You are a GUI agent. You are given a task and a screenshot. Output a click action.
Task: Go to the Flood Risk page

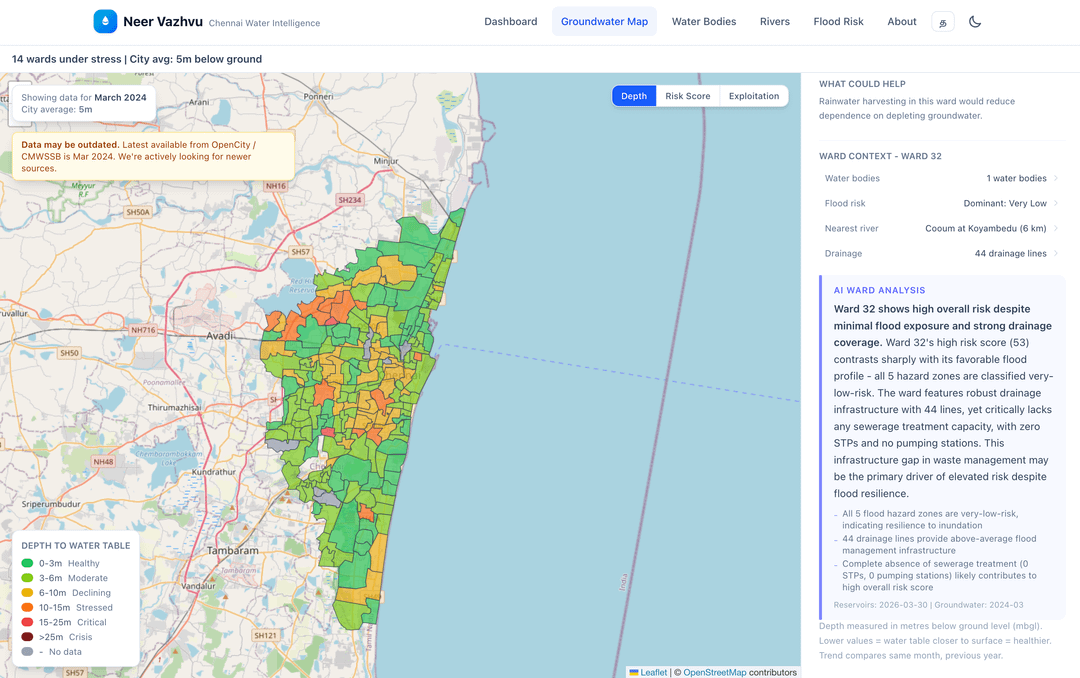click(x=838, y=22)
